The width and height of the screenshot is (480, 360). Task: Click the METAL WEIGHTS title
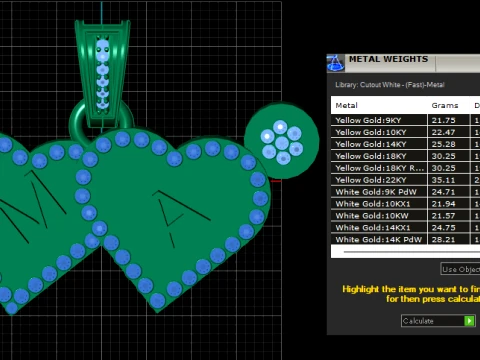[388, 59]
